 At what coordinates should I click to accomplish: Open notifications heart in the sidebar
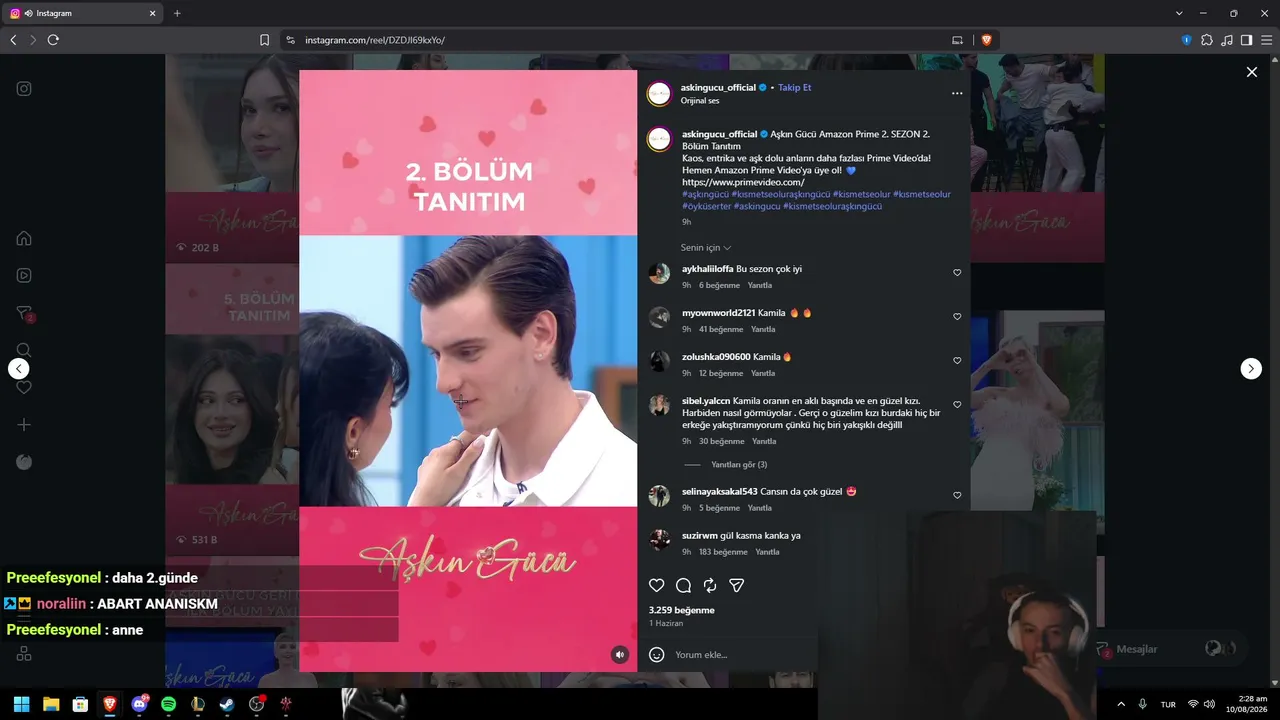[24, 387]
